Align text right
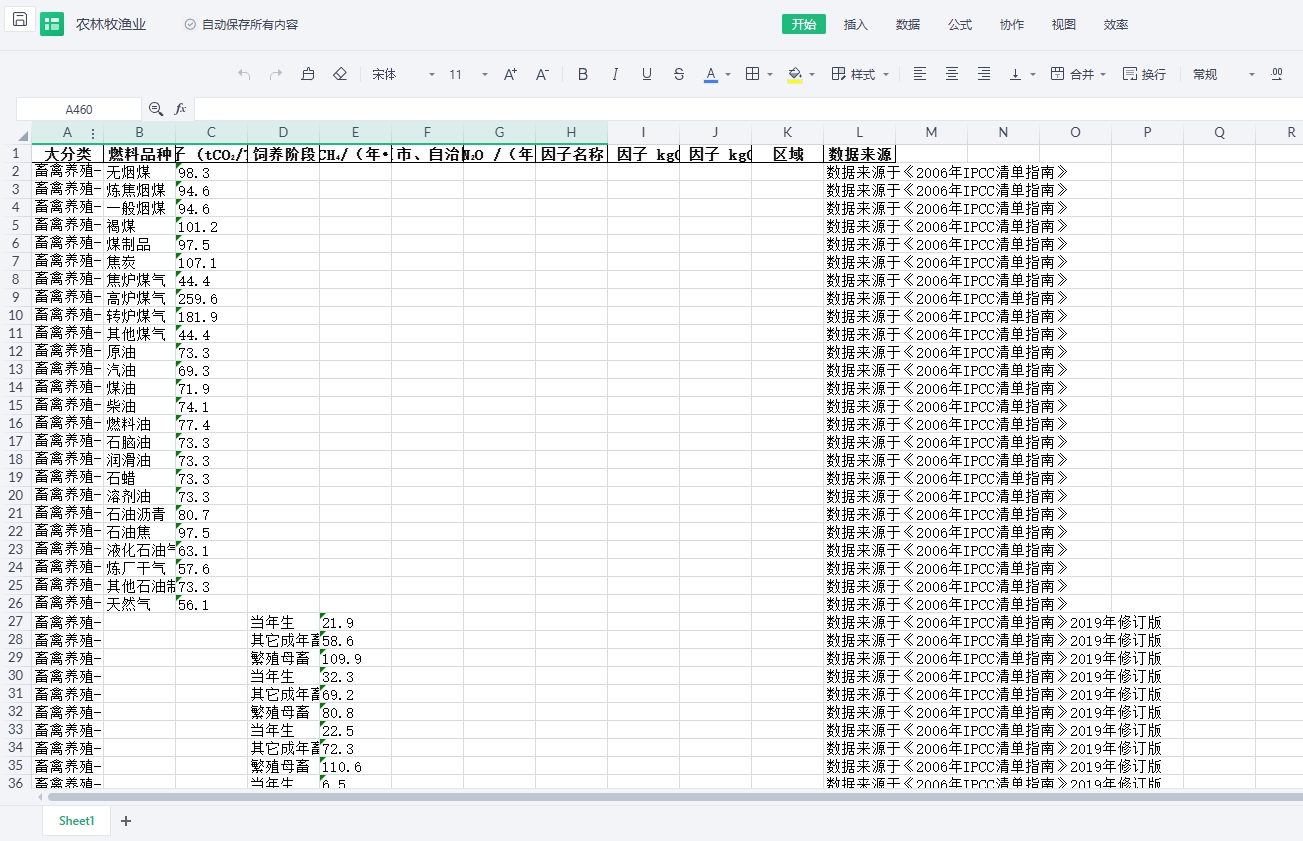The height and width of the screenshot is (841, 1303). (984, 74)
